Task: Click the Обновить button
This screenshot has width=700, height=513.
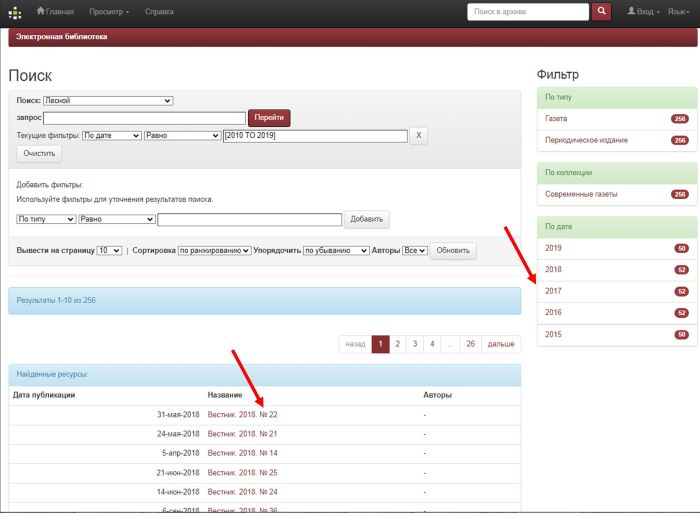Action: 453,250
